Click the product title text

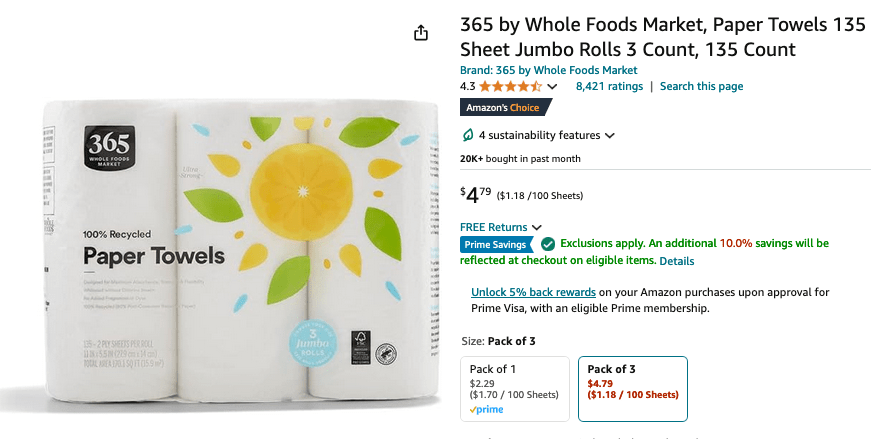coord(662,37)
